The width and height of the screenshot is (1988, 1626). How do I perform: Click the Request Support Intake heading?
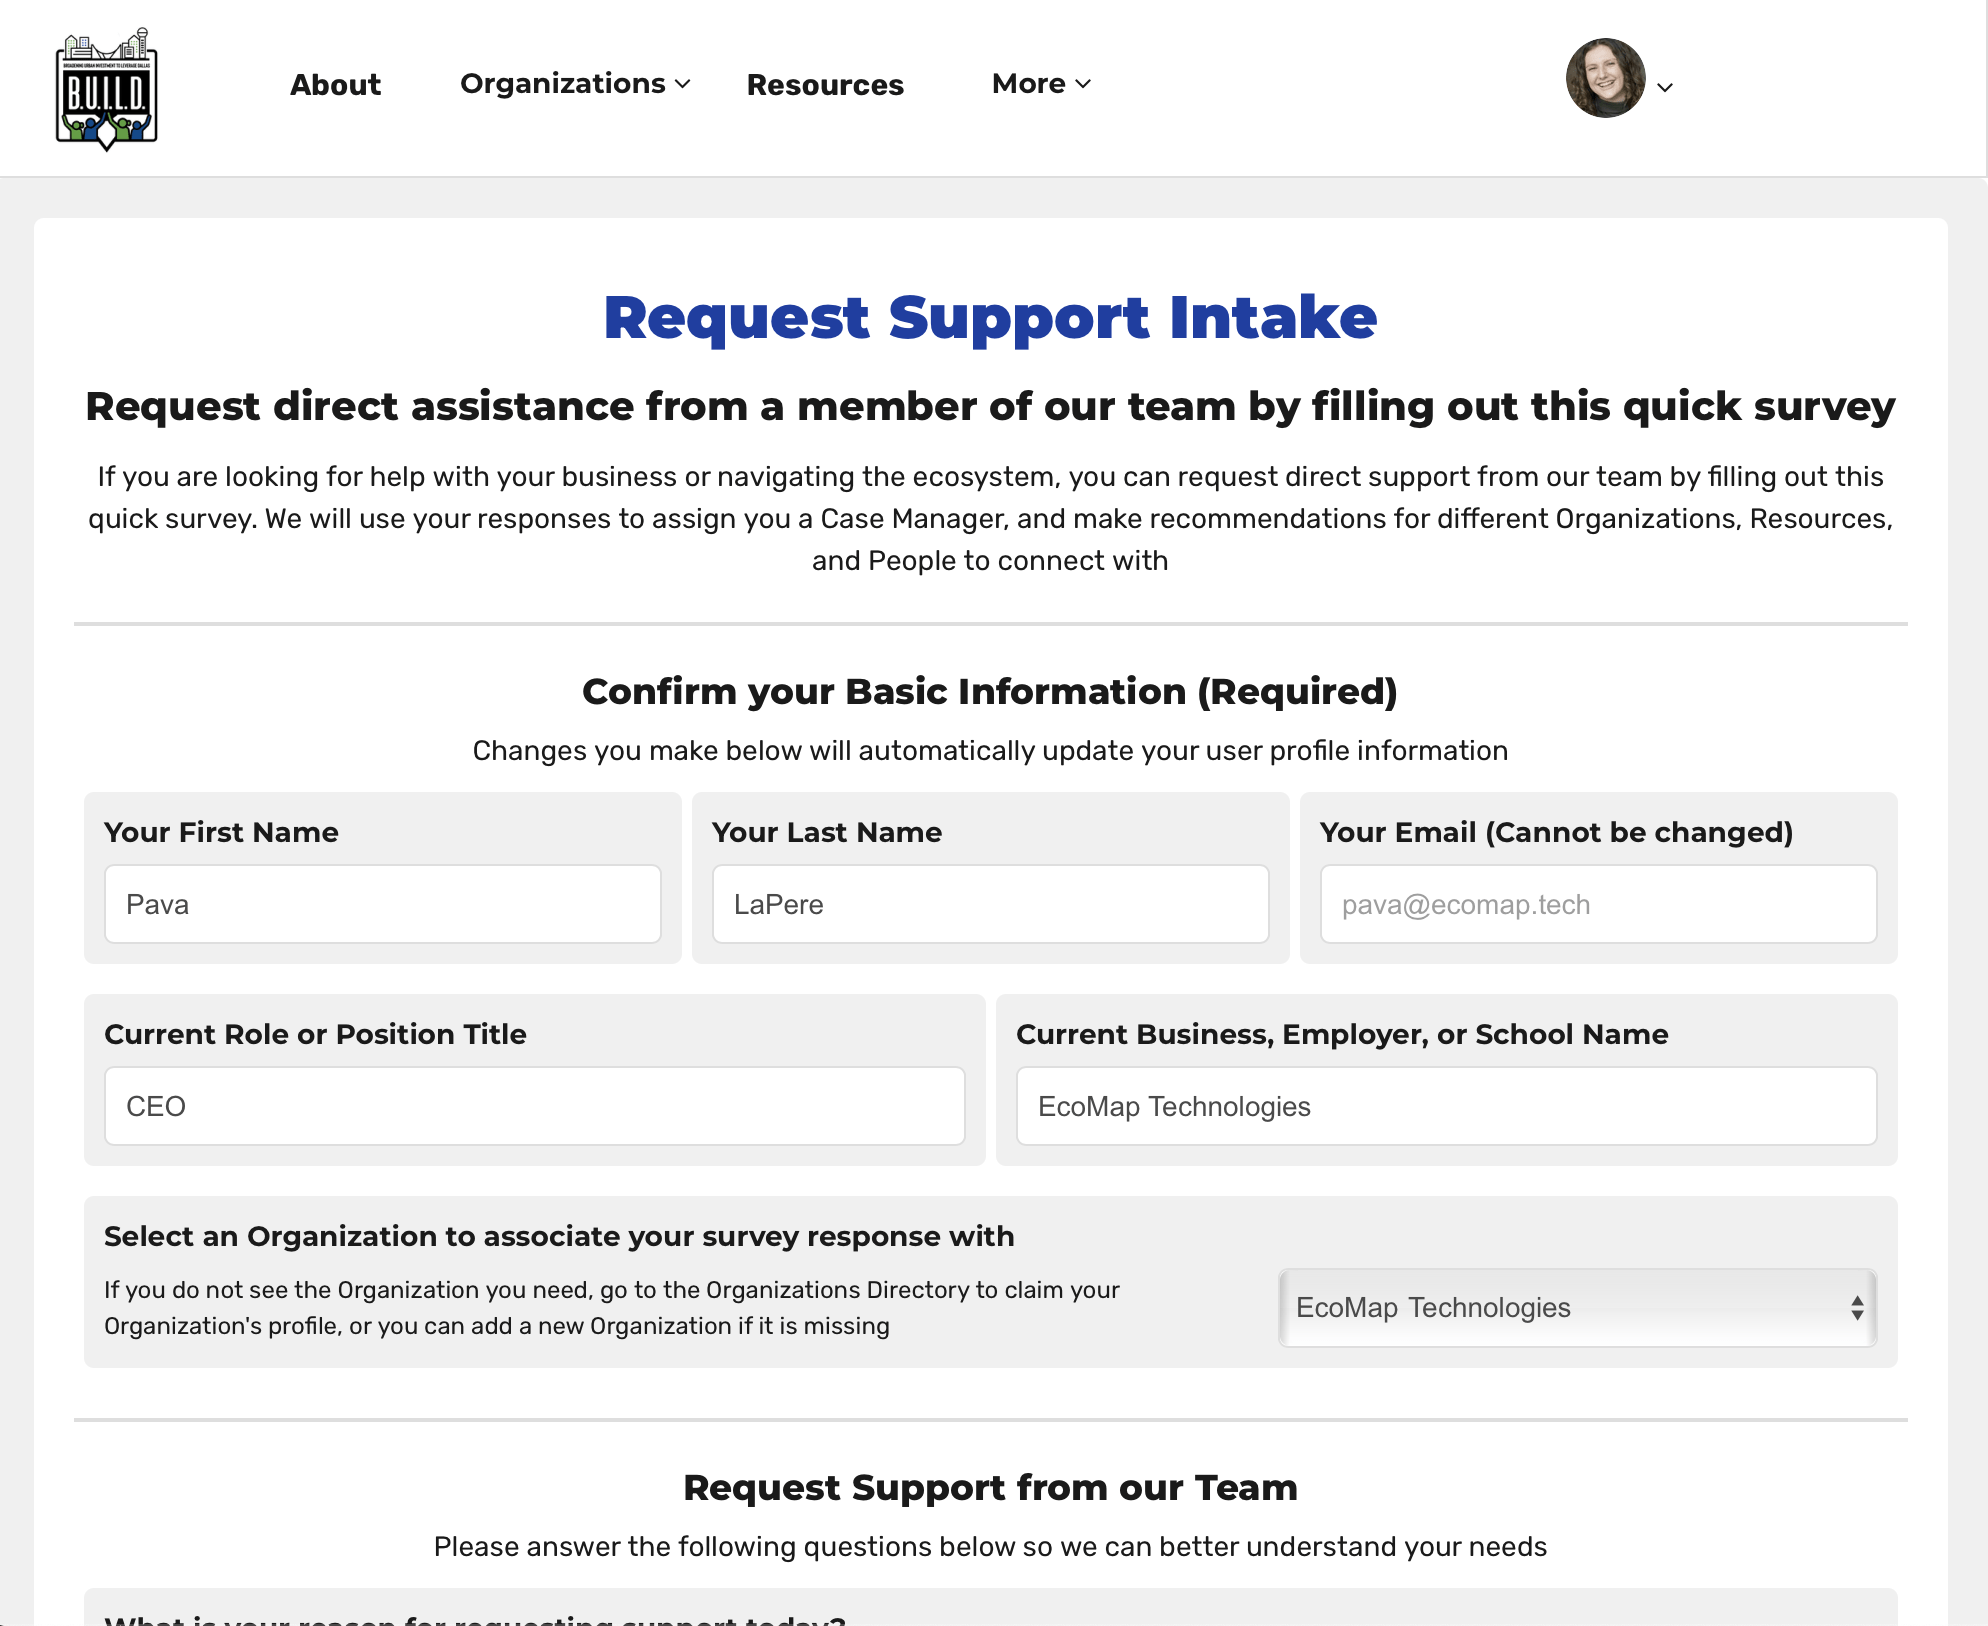[990, 318]
